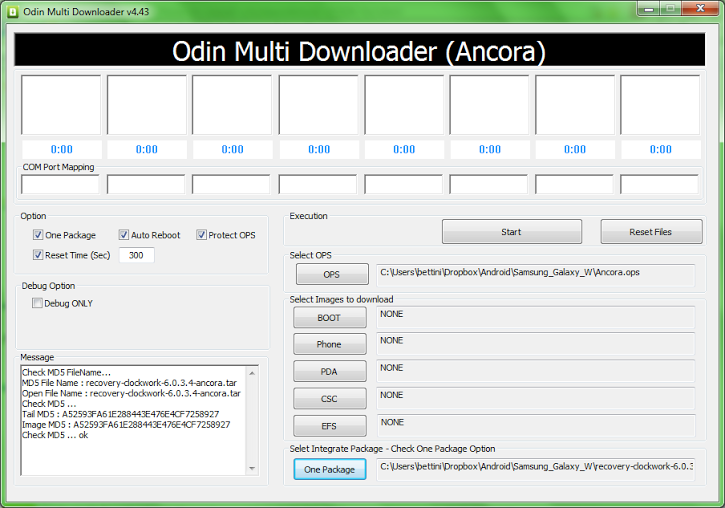This screenshot has height=508, width=725.
Task: Select a Phone image file
Action: tap(329, 344)
